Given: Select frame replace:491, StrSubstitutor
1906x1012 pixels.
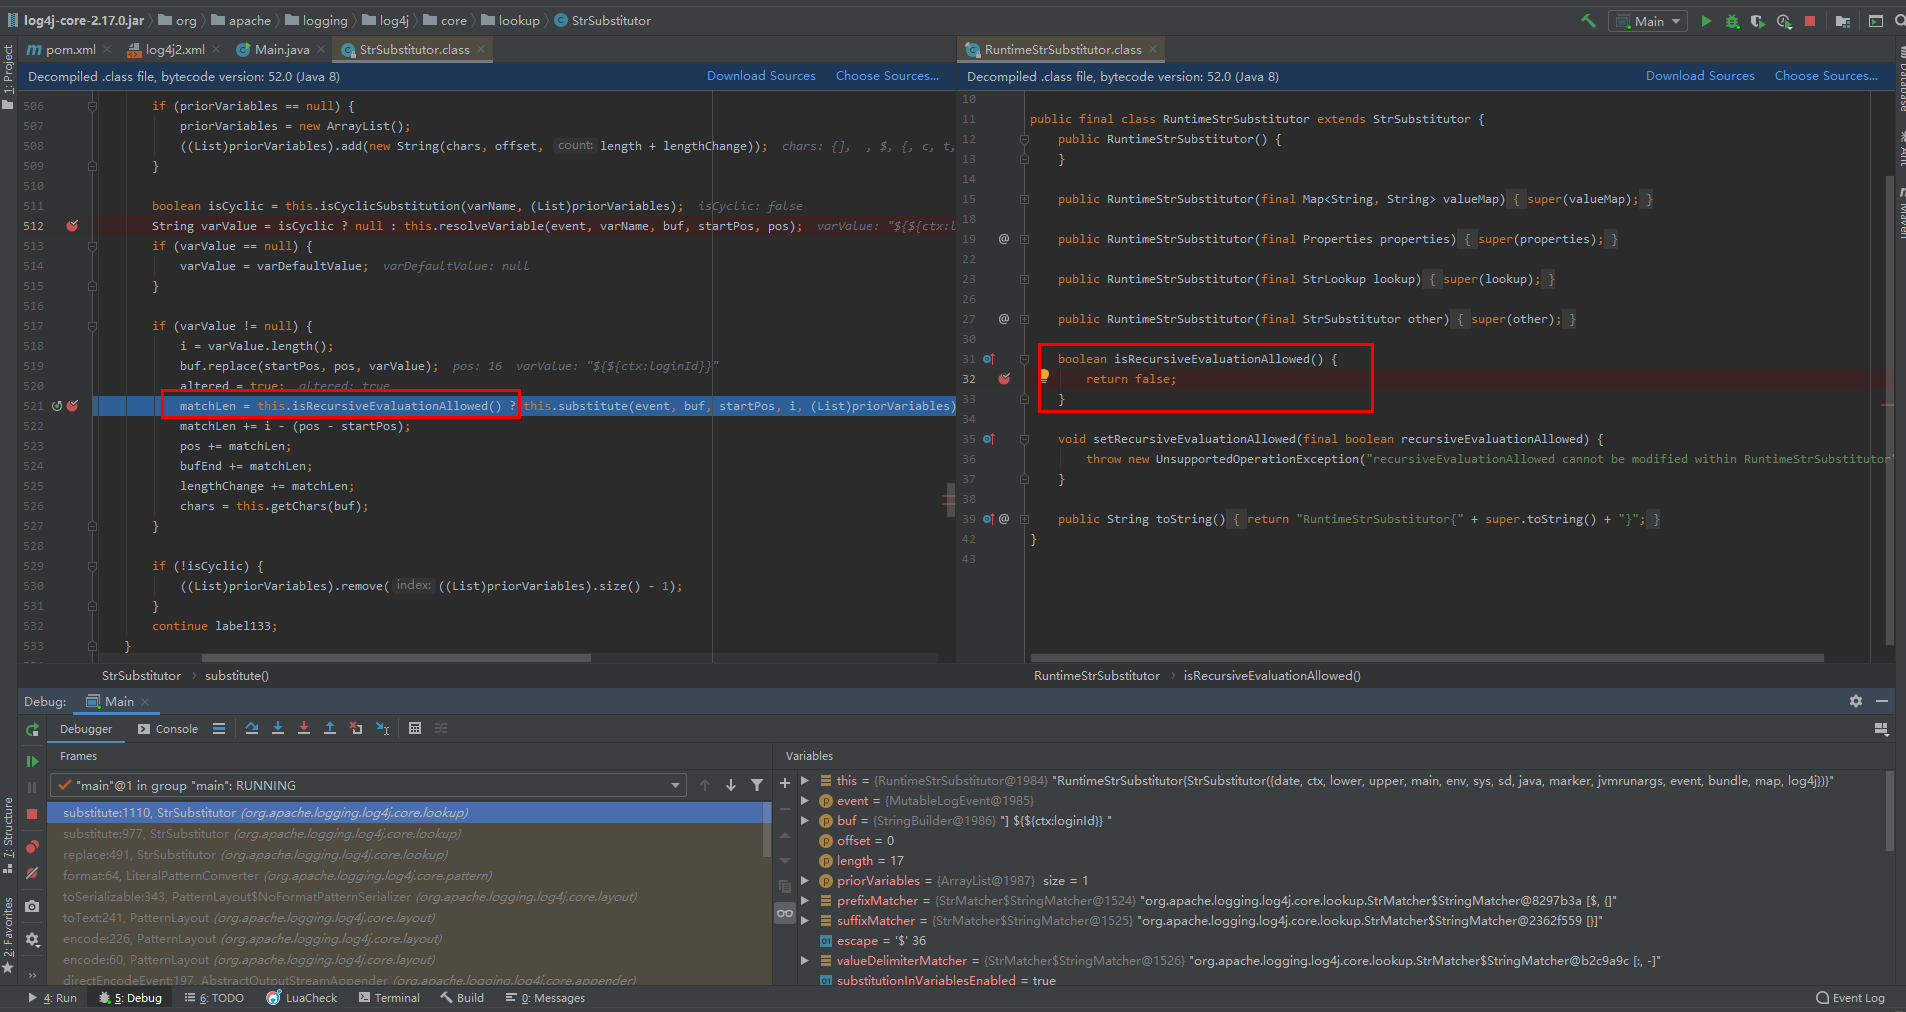Looking at the screenshot, I should pos(405,855).
